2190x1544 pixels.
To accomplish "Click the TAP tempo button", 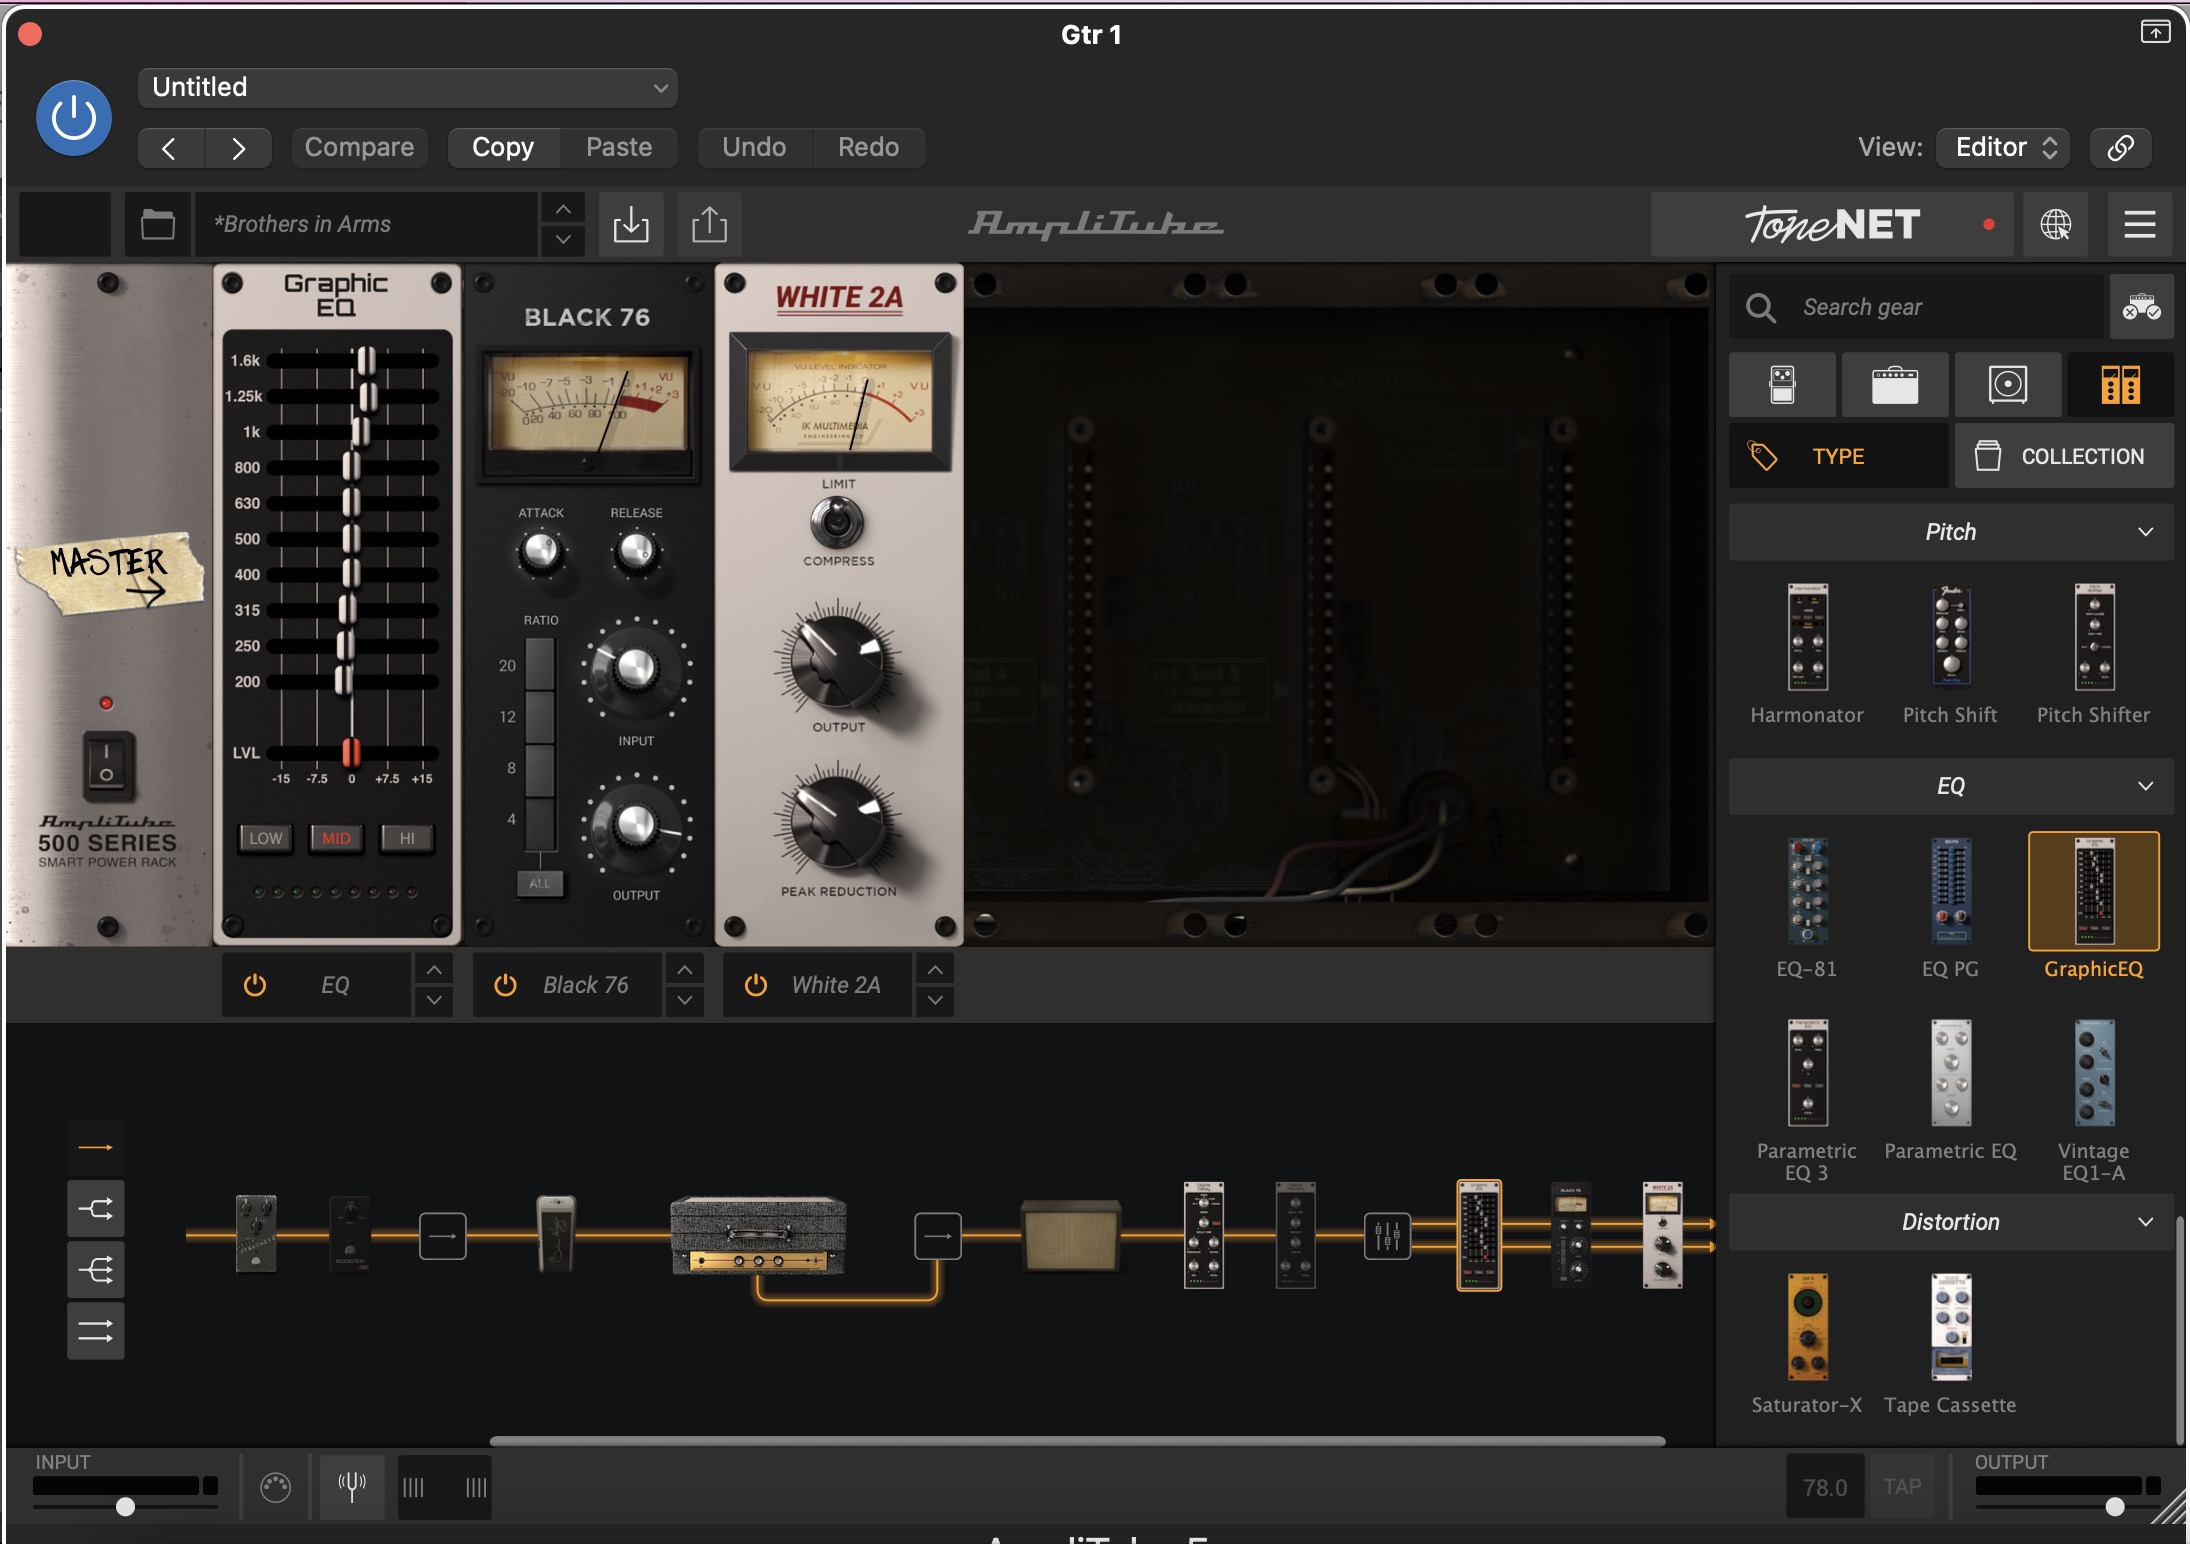I will (x=1902, y=1487).
